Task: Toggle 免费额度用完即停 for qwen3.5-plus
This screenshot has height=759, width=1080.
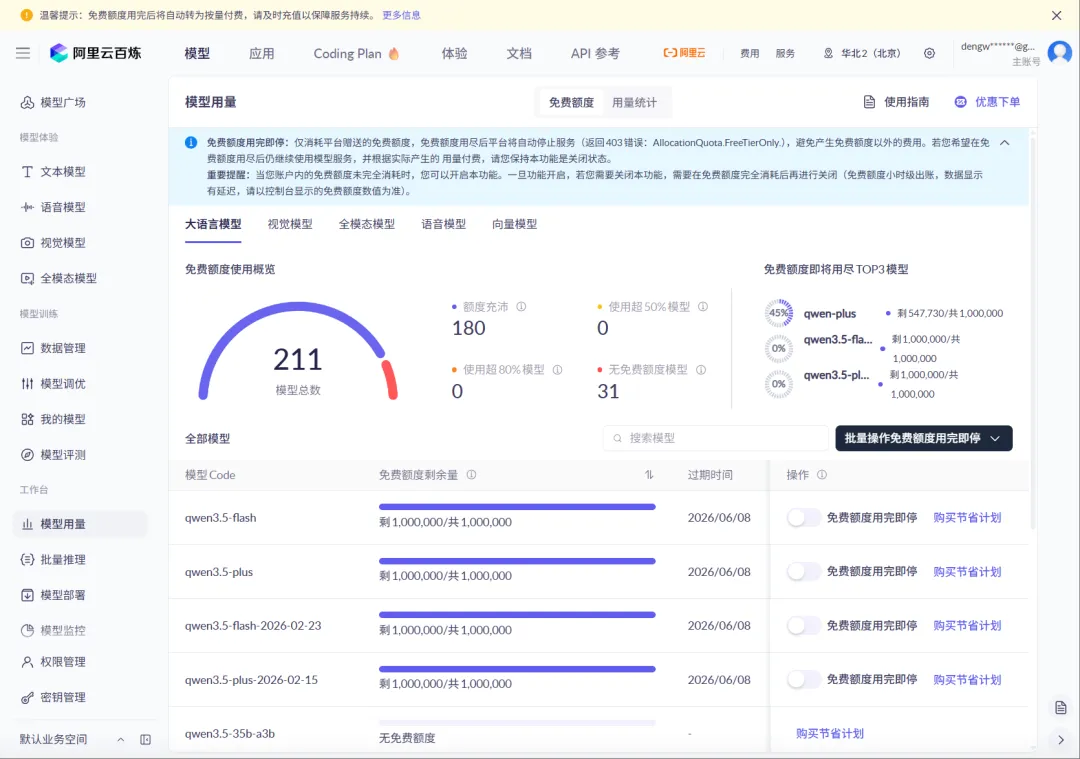Action: point(804,572)
